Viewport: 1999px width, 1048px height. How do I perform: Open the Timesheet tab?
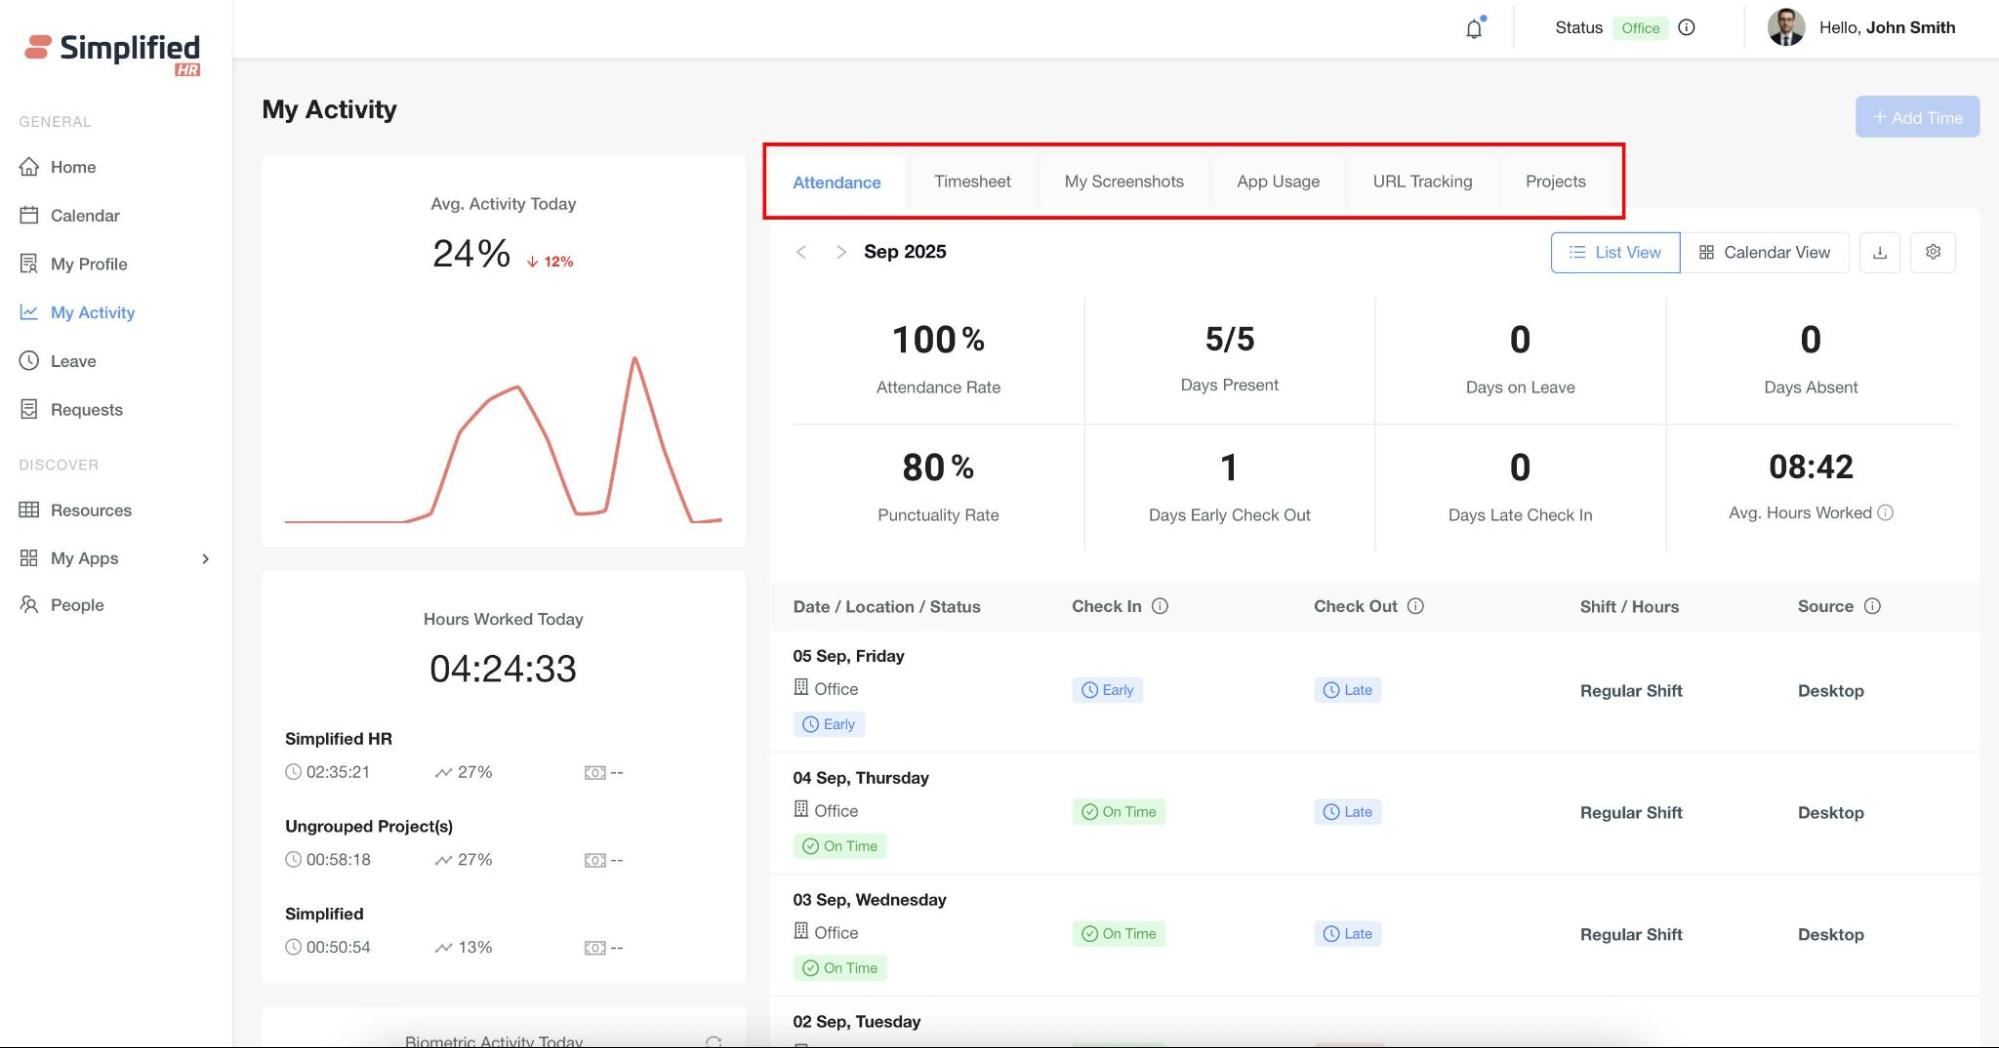coord(972,182)
